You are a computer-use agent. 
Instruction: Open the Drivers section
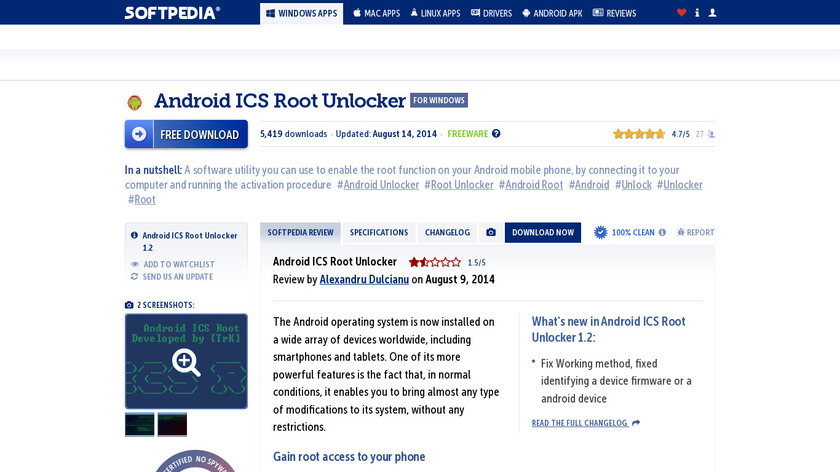[x=491, y=13]
